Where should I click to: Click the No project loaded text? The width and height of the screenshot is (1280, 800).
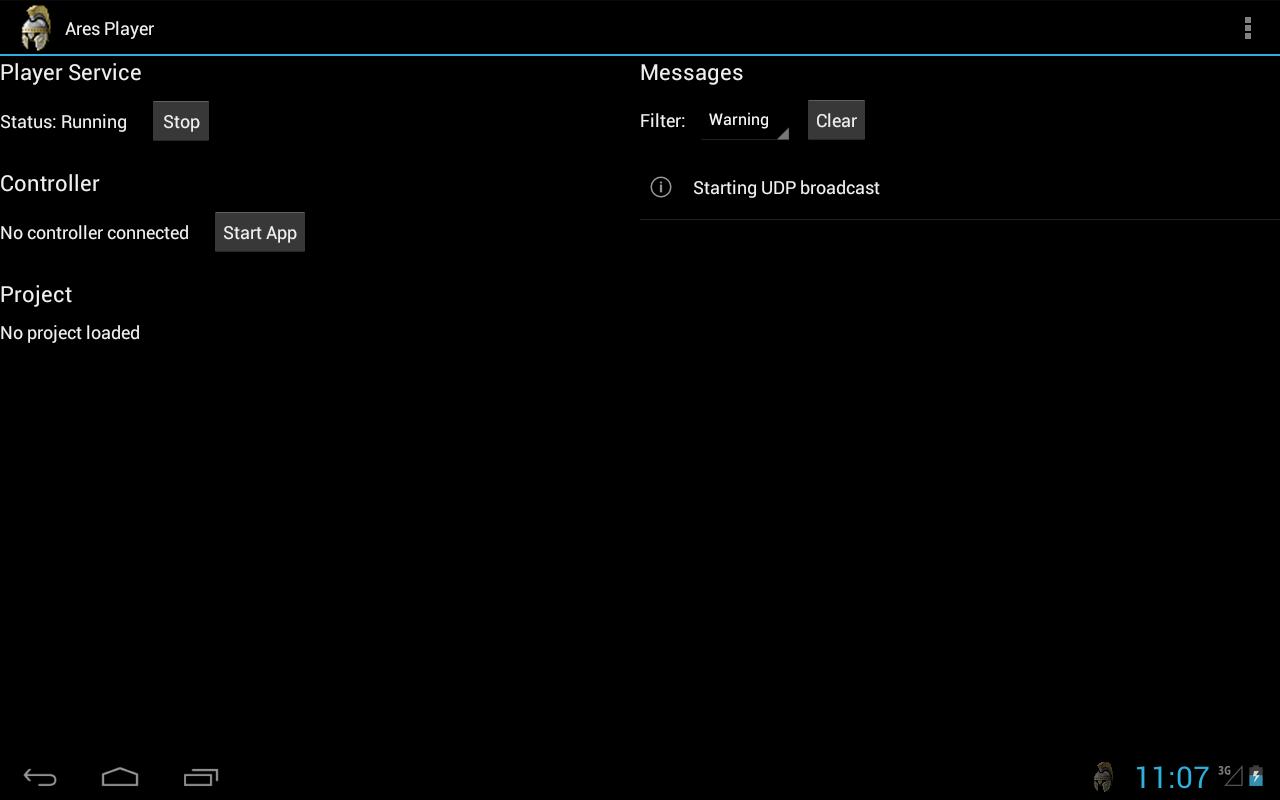pos(70,333)
